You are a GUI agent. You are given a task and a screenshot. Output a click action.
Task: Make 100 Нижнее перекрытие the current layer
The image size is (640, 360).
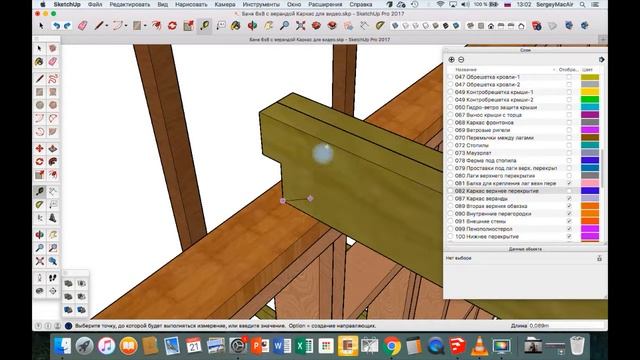coord(450,237)
